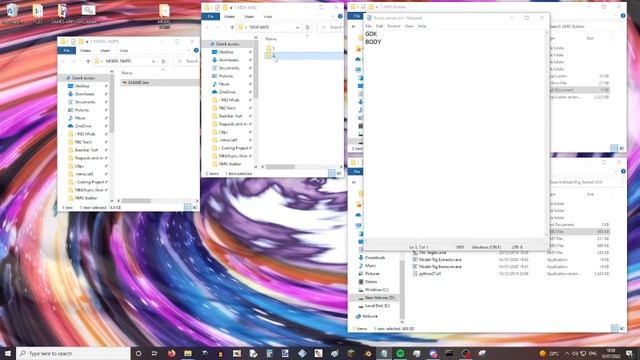The height and width of the screenshot is (360, 640).
Task: Open Clips folder in MODEL AMF sidebar
Action: coord(79,166)
